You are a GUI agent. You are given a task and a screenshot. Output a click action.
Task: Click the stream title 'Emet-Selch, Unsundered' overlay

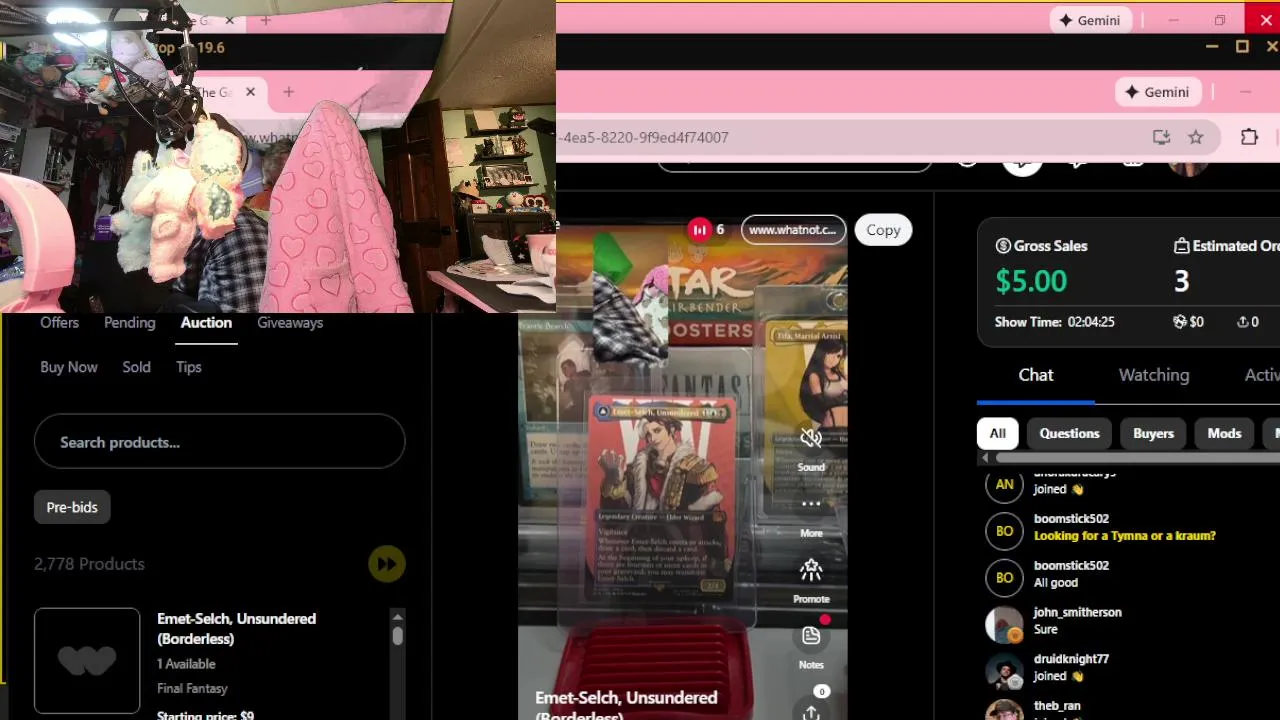626,698
